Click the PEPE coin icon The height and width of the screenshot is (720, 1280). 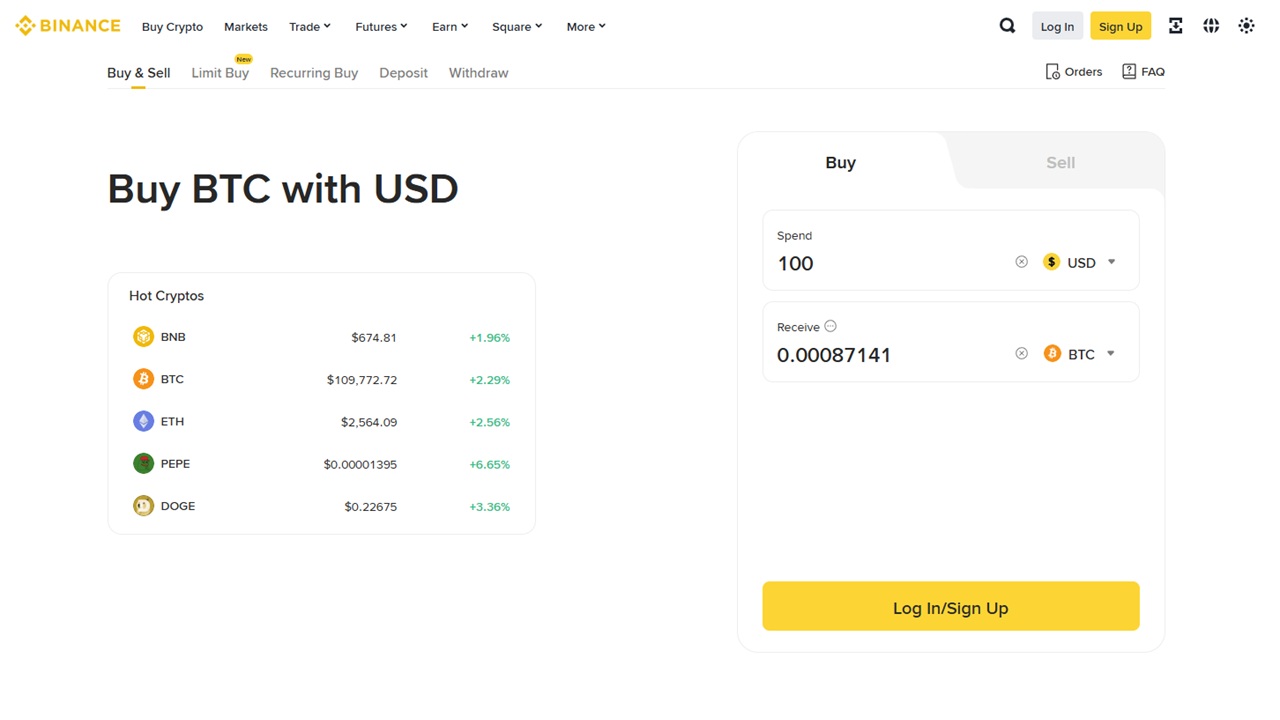point(143,463)
